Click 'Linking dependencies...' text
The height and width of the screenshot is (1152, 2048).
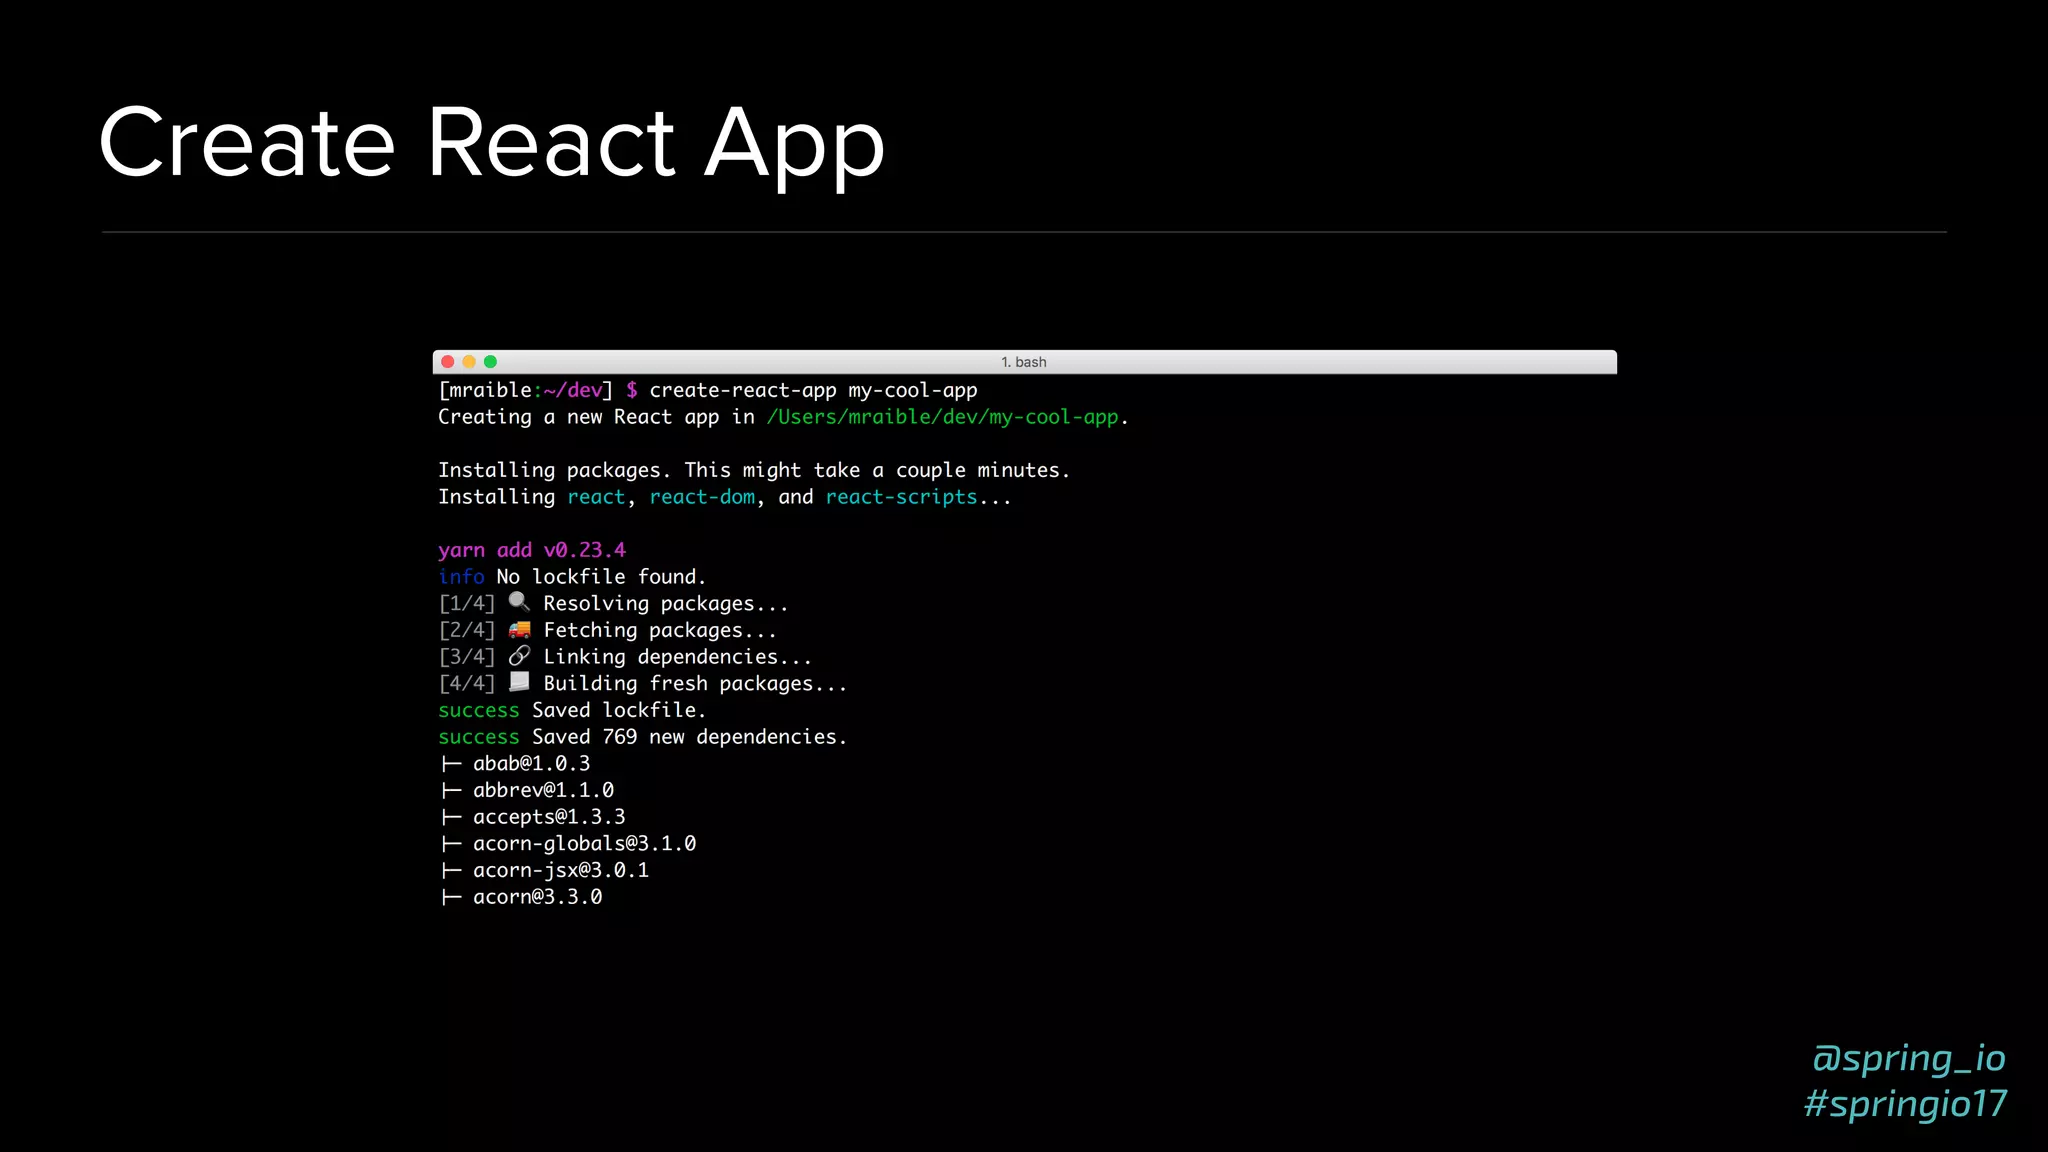pos(678,657)
